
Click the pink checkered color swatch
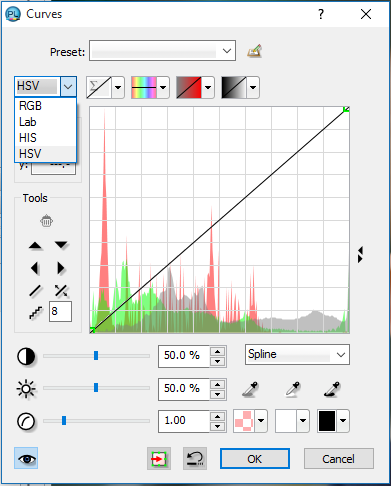(x=244, y=421)
